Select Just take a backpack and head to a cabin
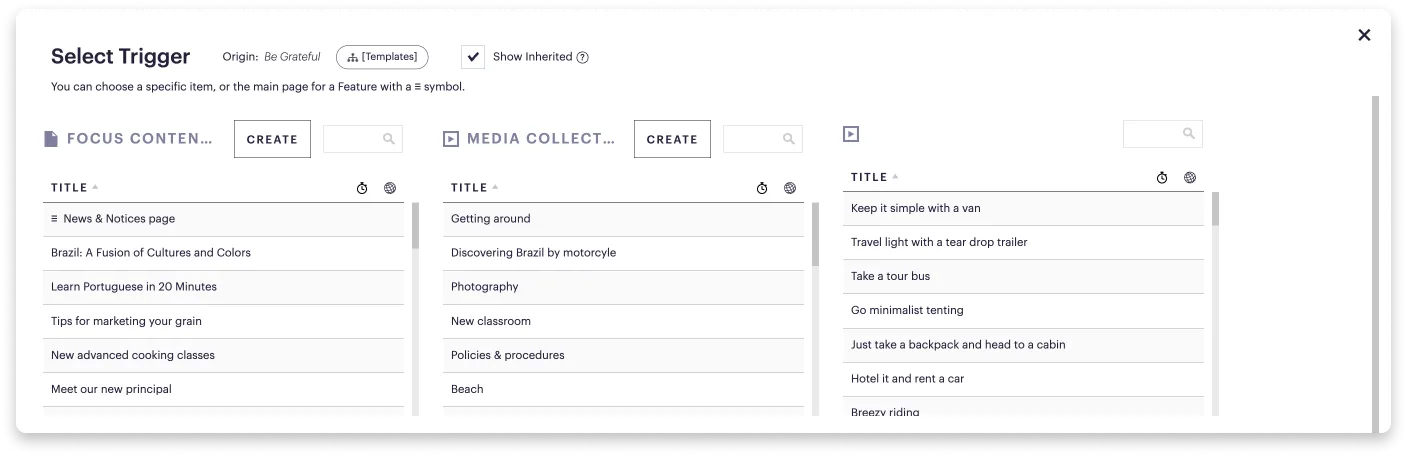The image size is (1407, 456). coord(1023,345)
